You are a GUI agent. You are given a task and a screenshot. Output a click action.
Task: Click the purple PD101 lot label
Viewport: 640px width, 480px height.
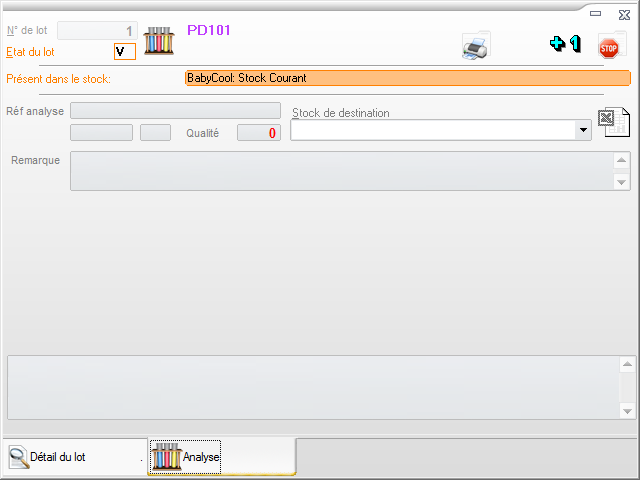click(209, 31)
